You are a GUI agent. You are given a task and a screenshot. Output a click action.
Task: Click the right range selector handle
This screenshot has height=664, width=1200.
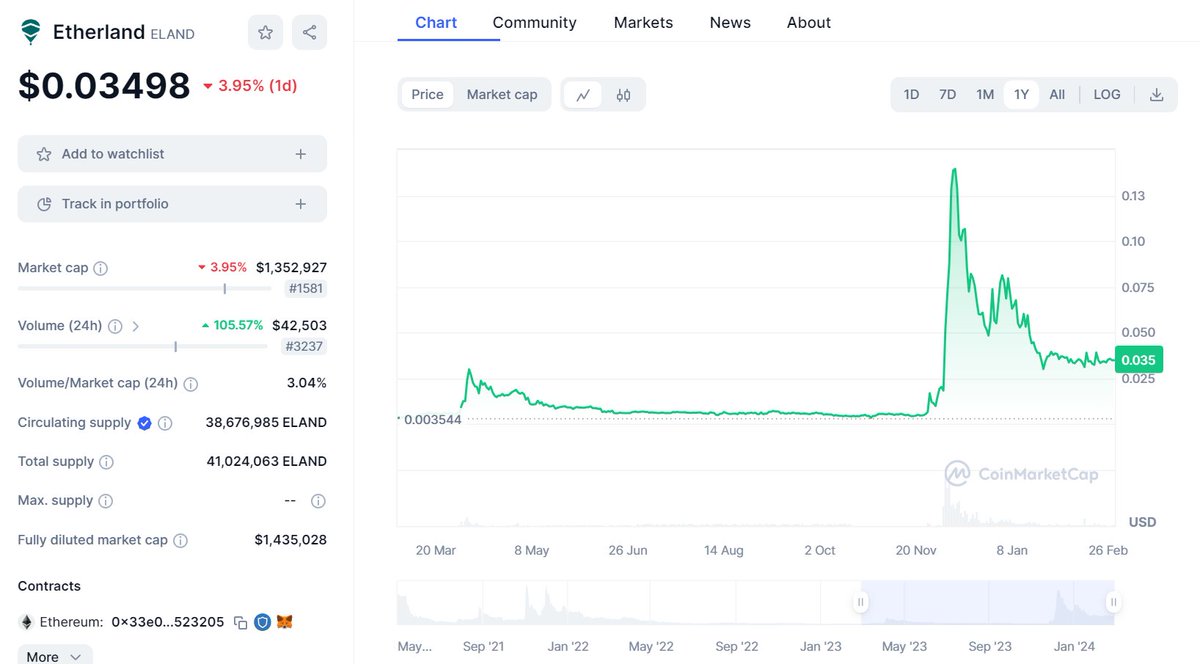(1112, 602)
